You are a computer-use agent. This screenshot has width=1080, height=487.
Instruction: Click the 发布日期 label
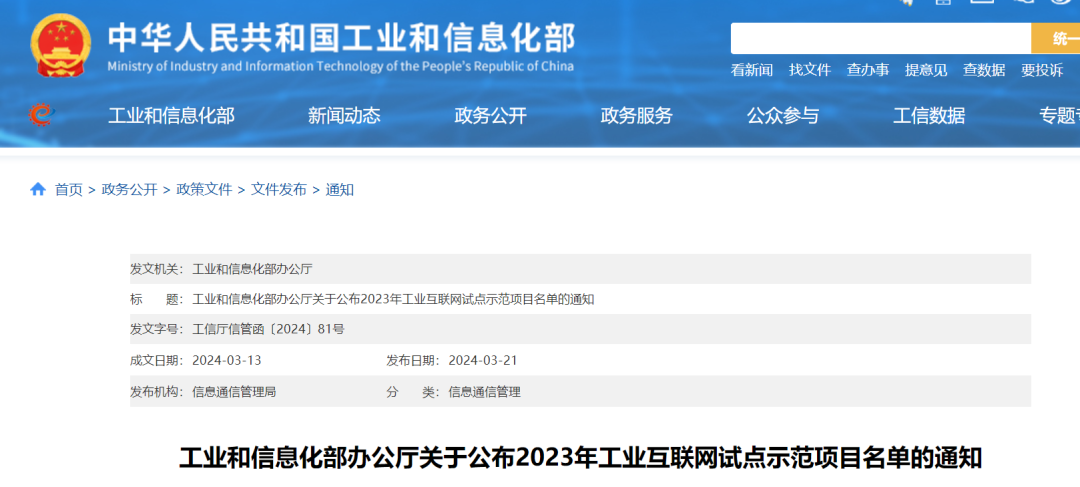click(x=413, y=360)
